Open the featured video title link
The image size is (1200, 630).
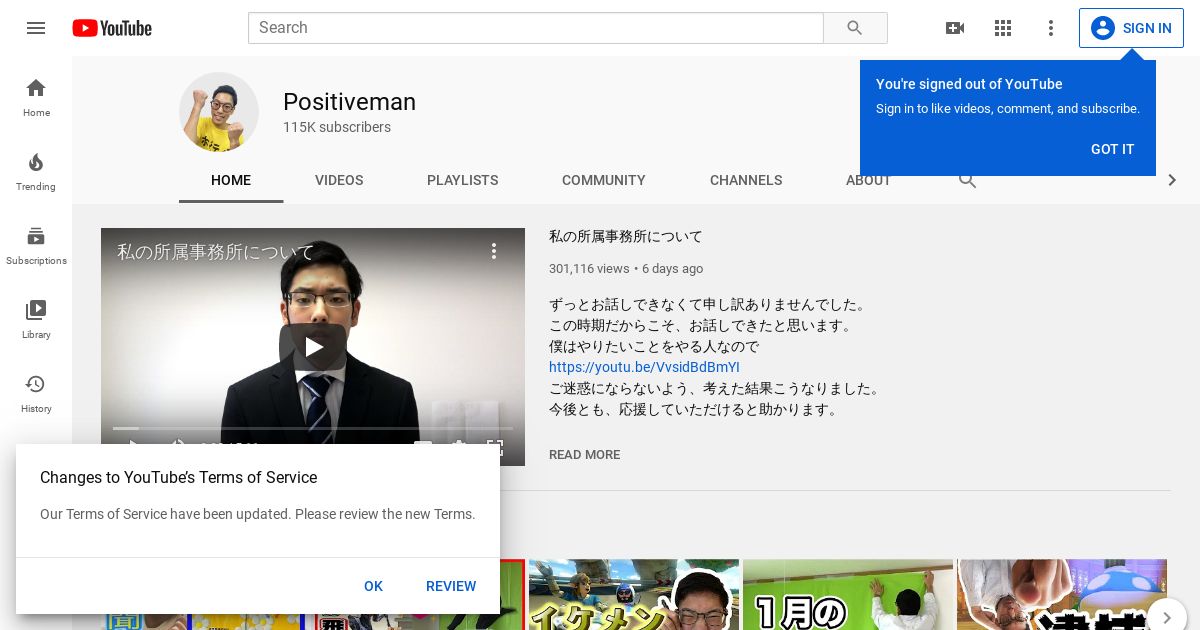[x=626, y=237]
